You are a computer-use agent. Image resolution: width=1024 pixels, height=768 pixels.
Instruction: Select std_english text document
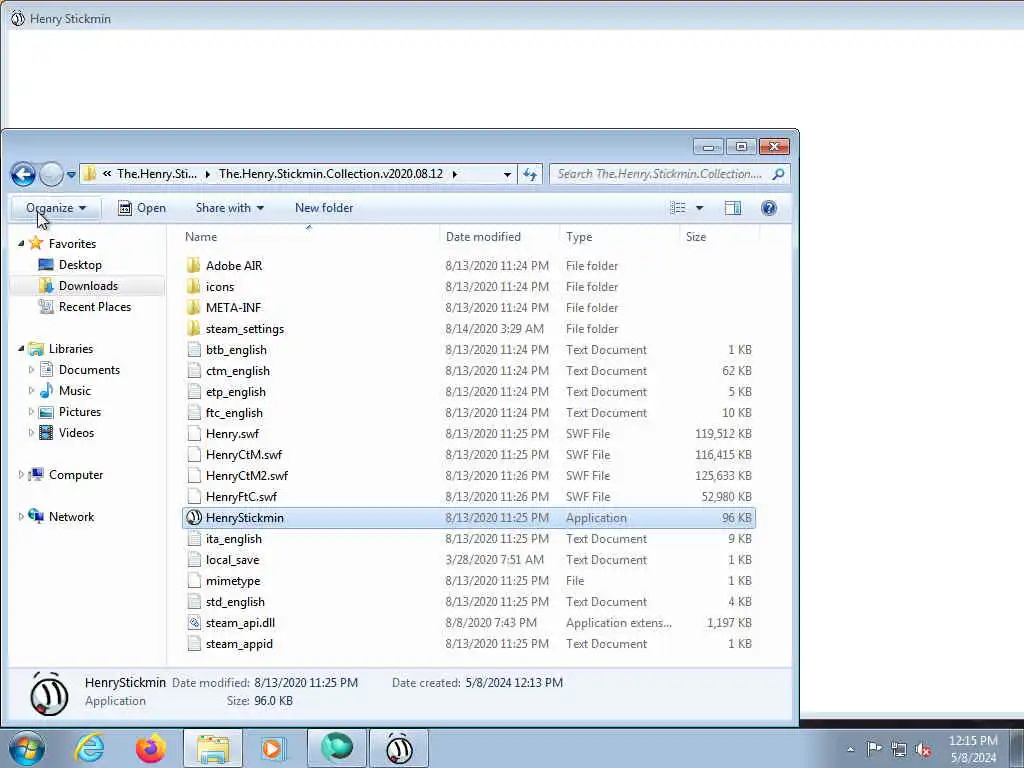(235, 601)
